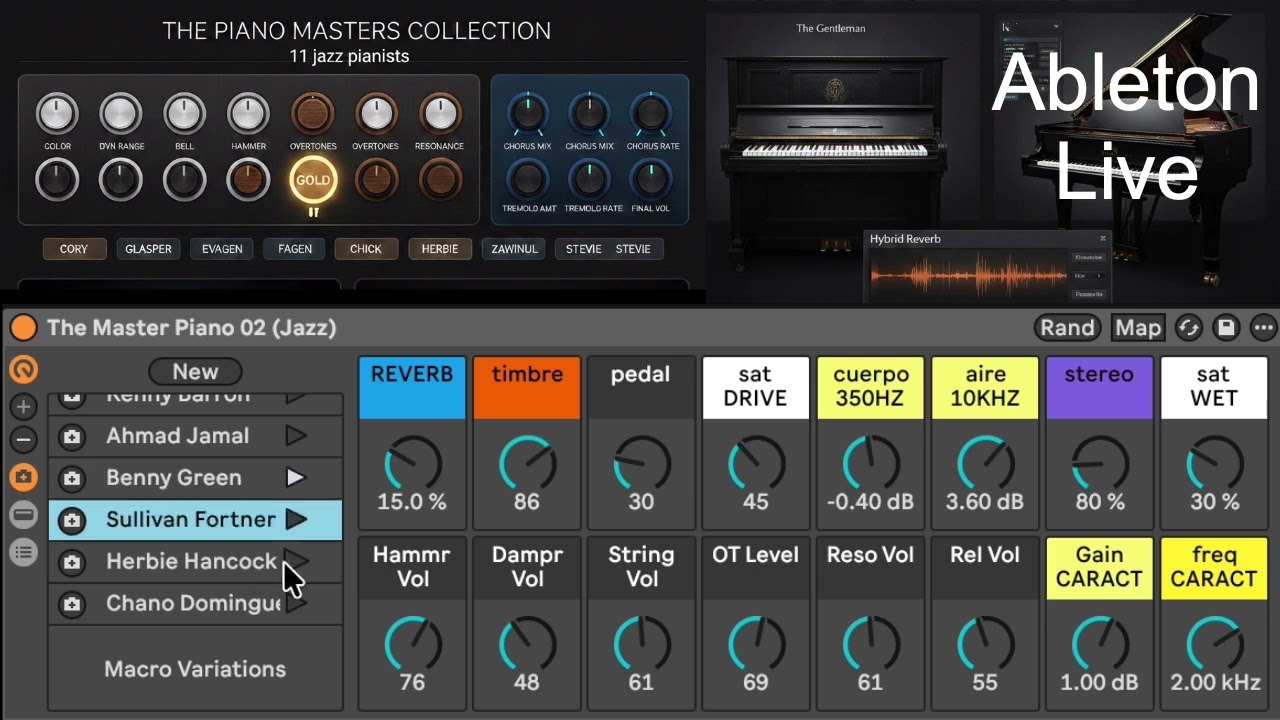Click the timbre macro knob
This screenshot has width=1280, height=720.
pyautogui.click(x=527, y=464)
